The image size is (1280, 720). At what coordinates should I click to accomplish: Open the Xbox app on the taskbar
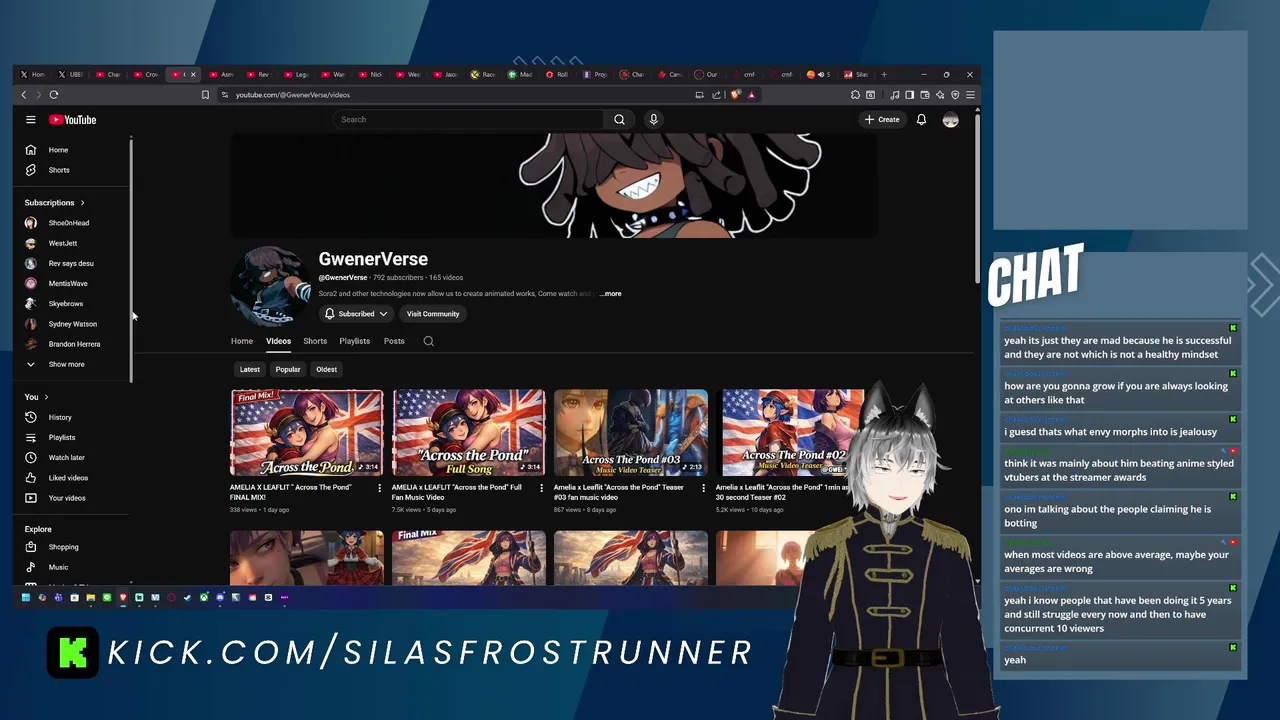[203, 598]
